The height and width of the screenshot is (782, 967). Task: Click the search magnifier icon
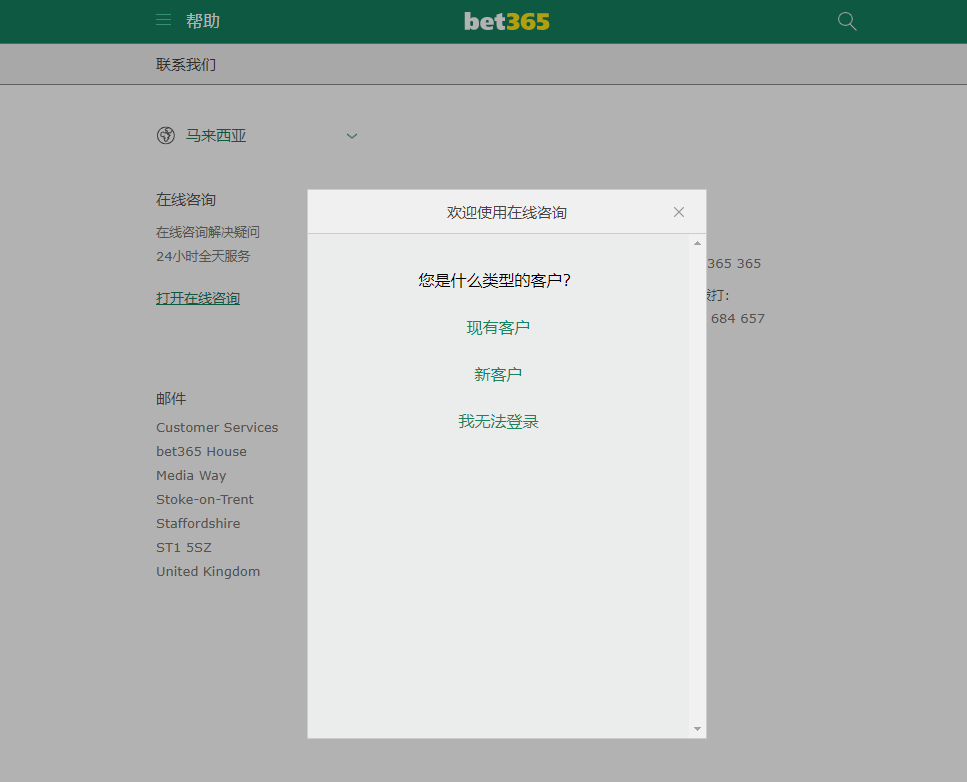click(x=846, y=20)
